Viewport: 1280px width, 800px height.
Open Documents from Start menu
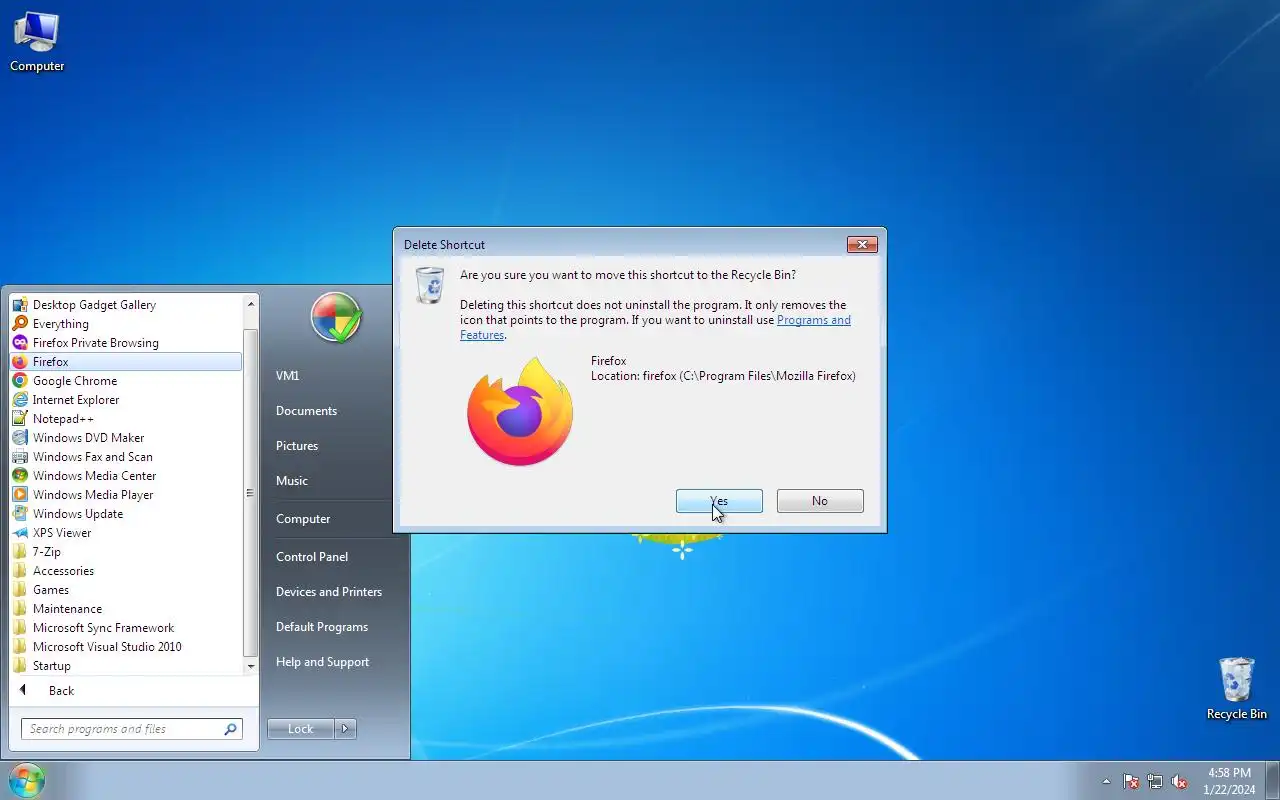[306, 411]
